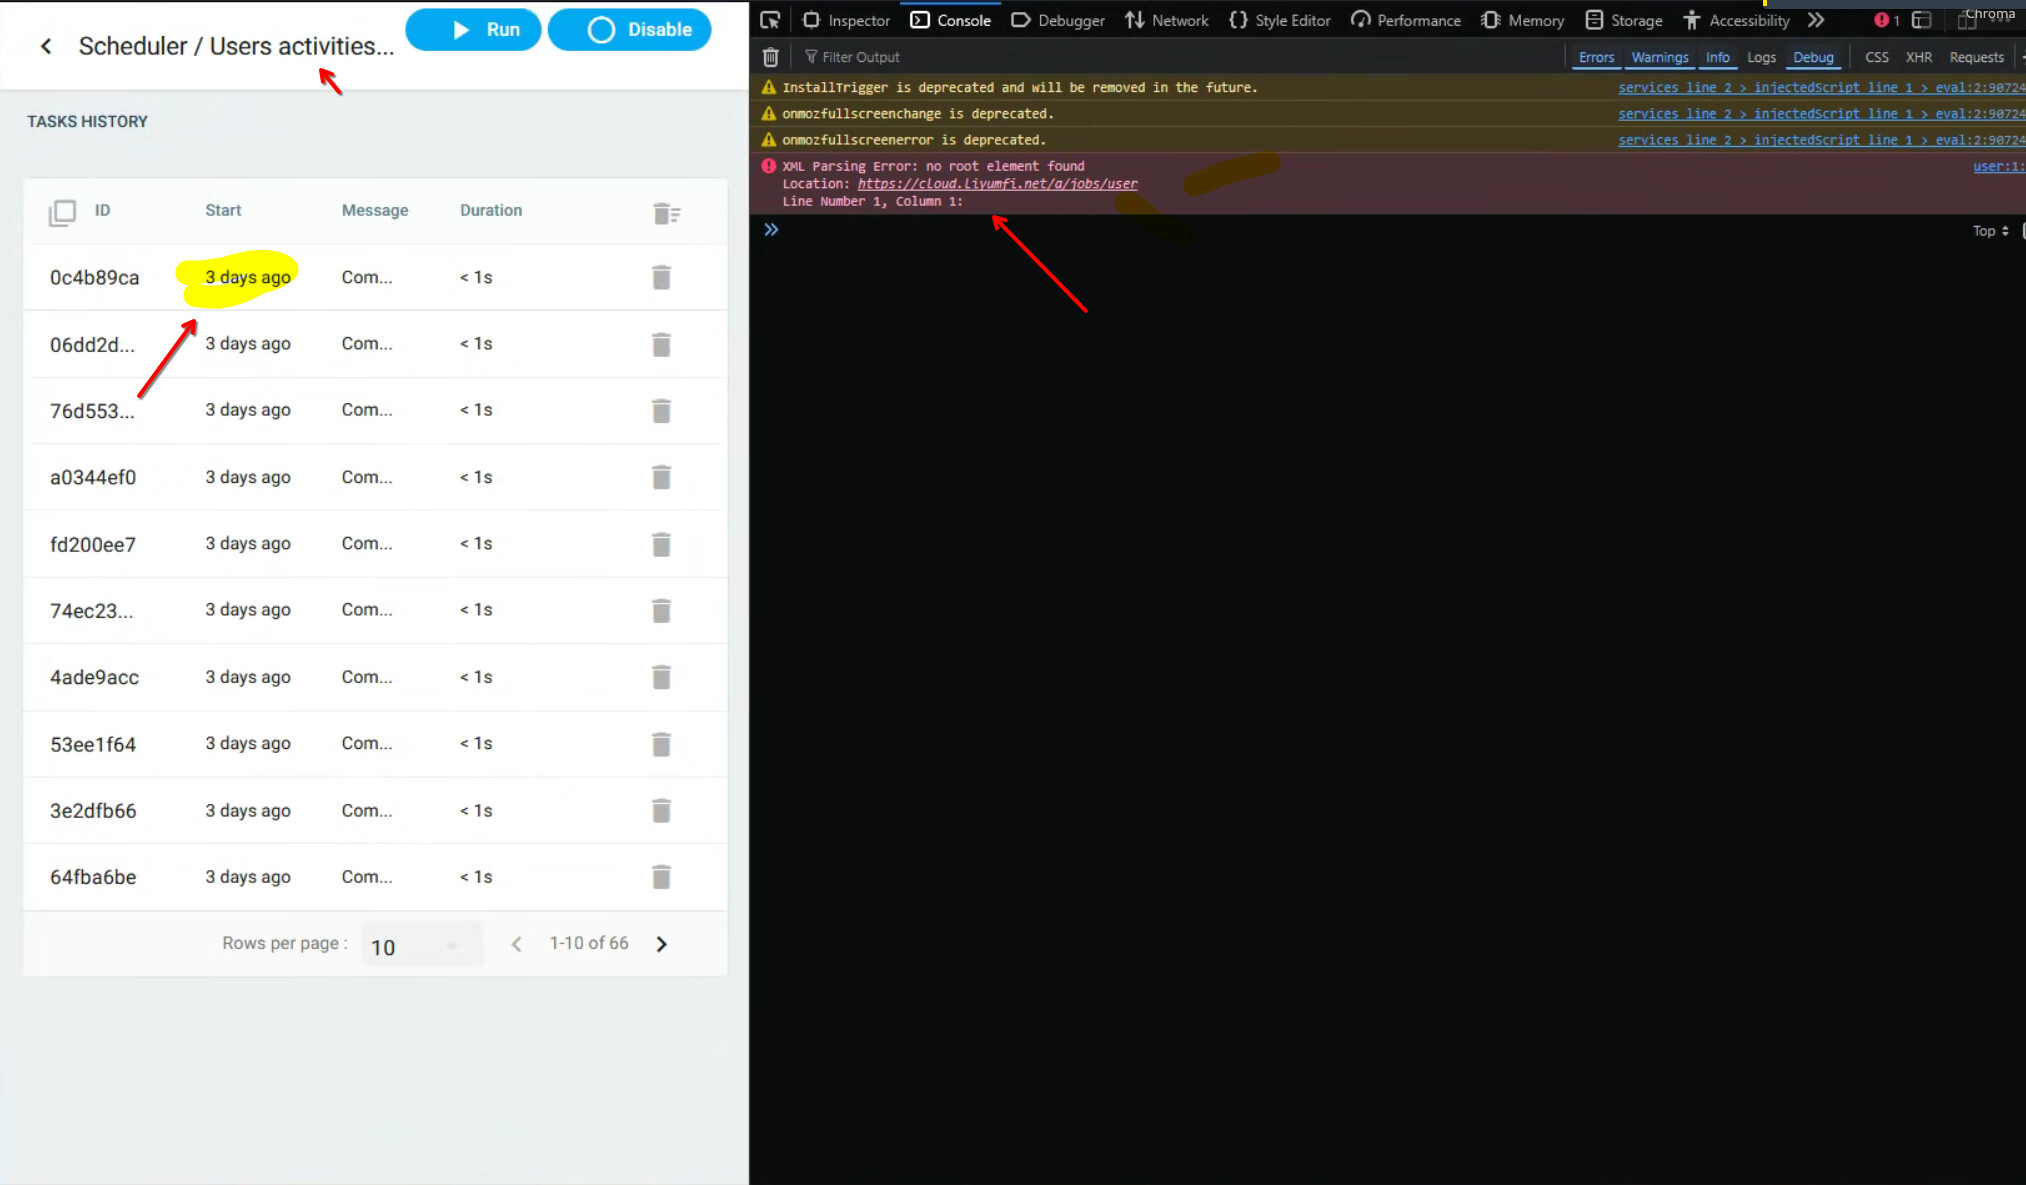Toggle the select-all checkbox in the table header

coord(62,212)
